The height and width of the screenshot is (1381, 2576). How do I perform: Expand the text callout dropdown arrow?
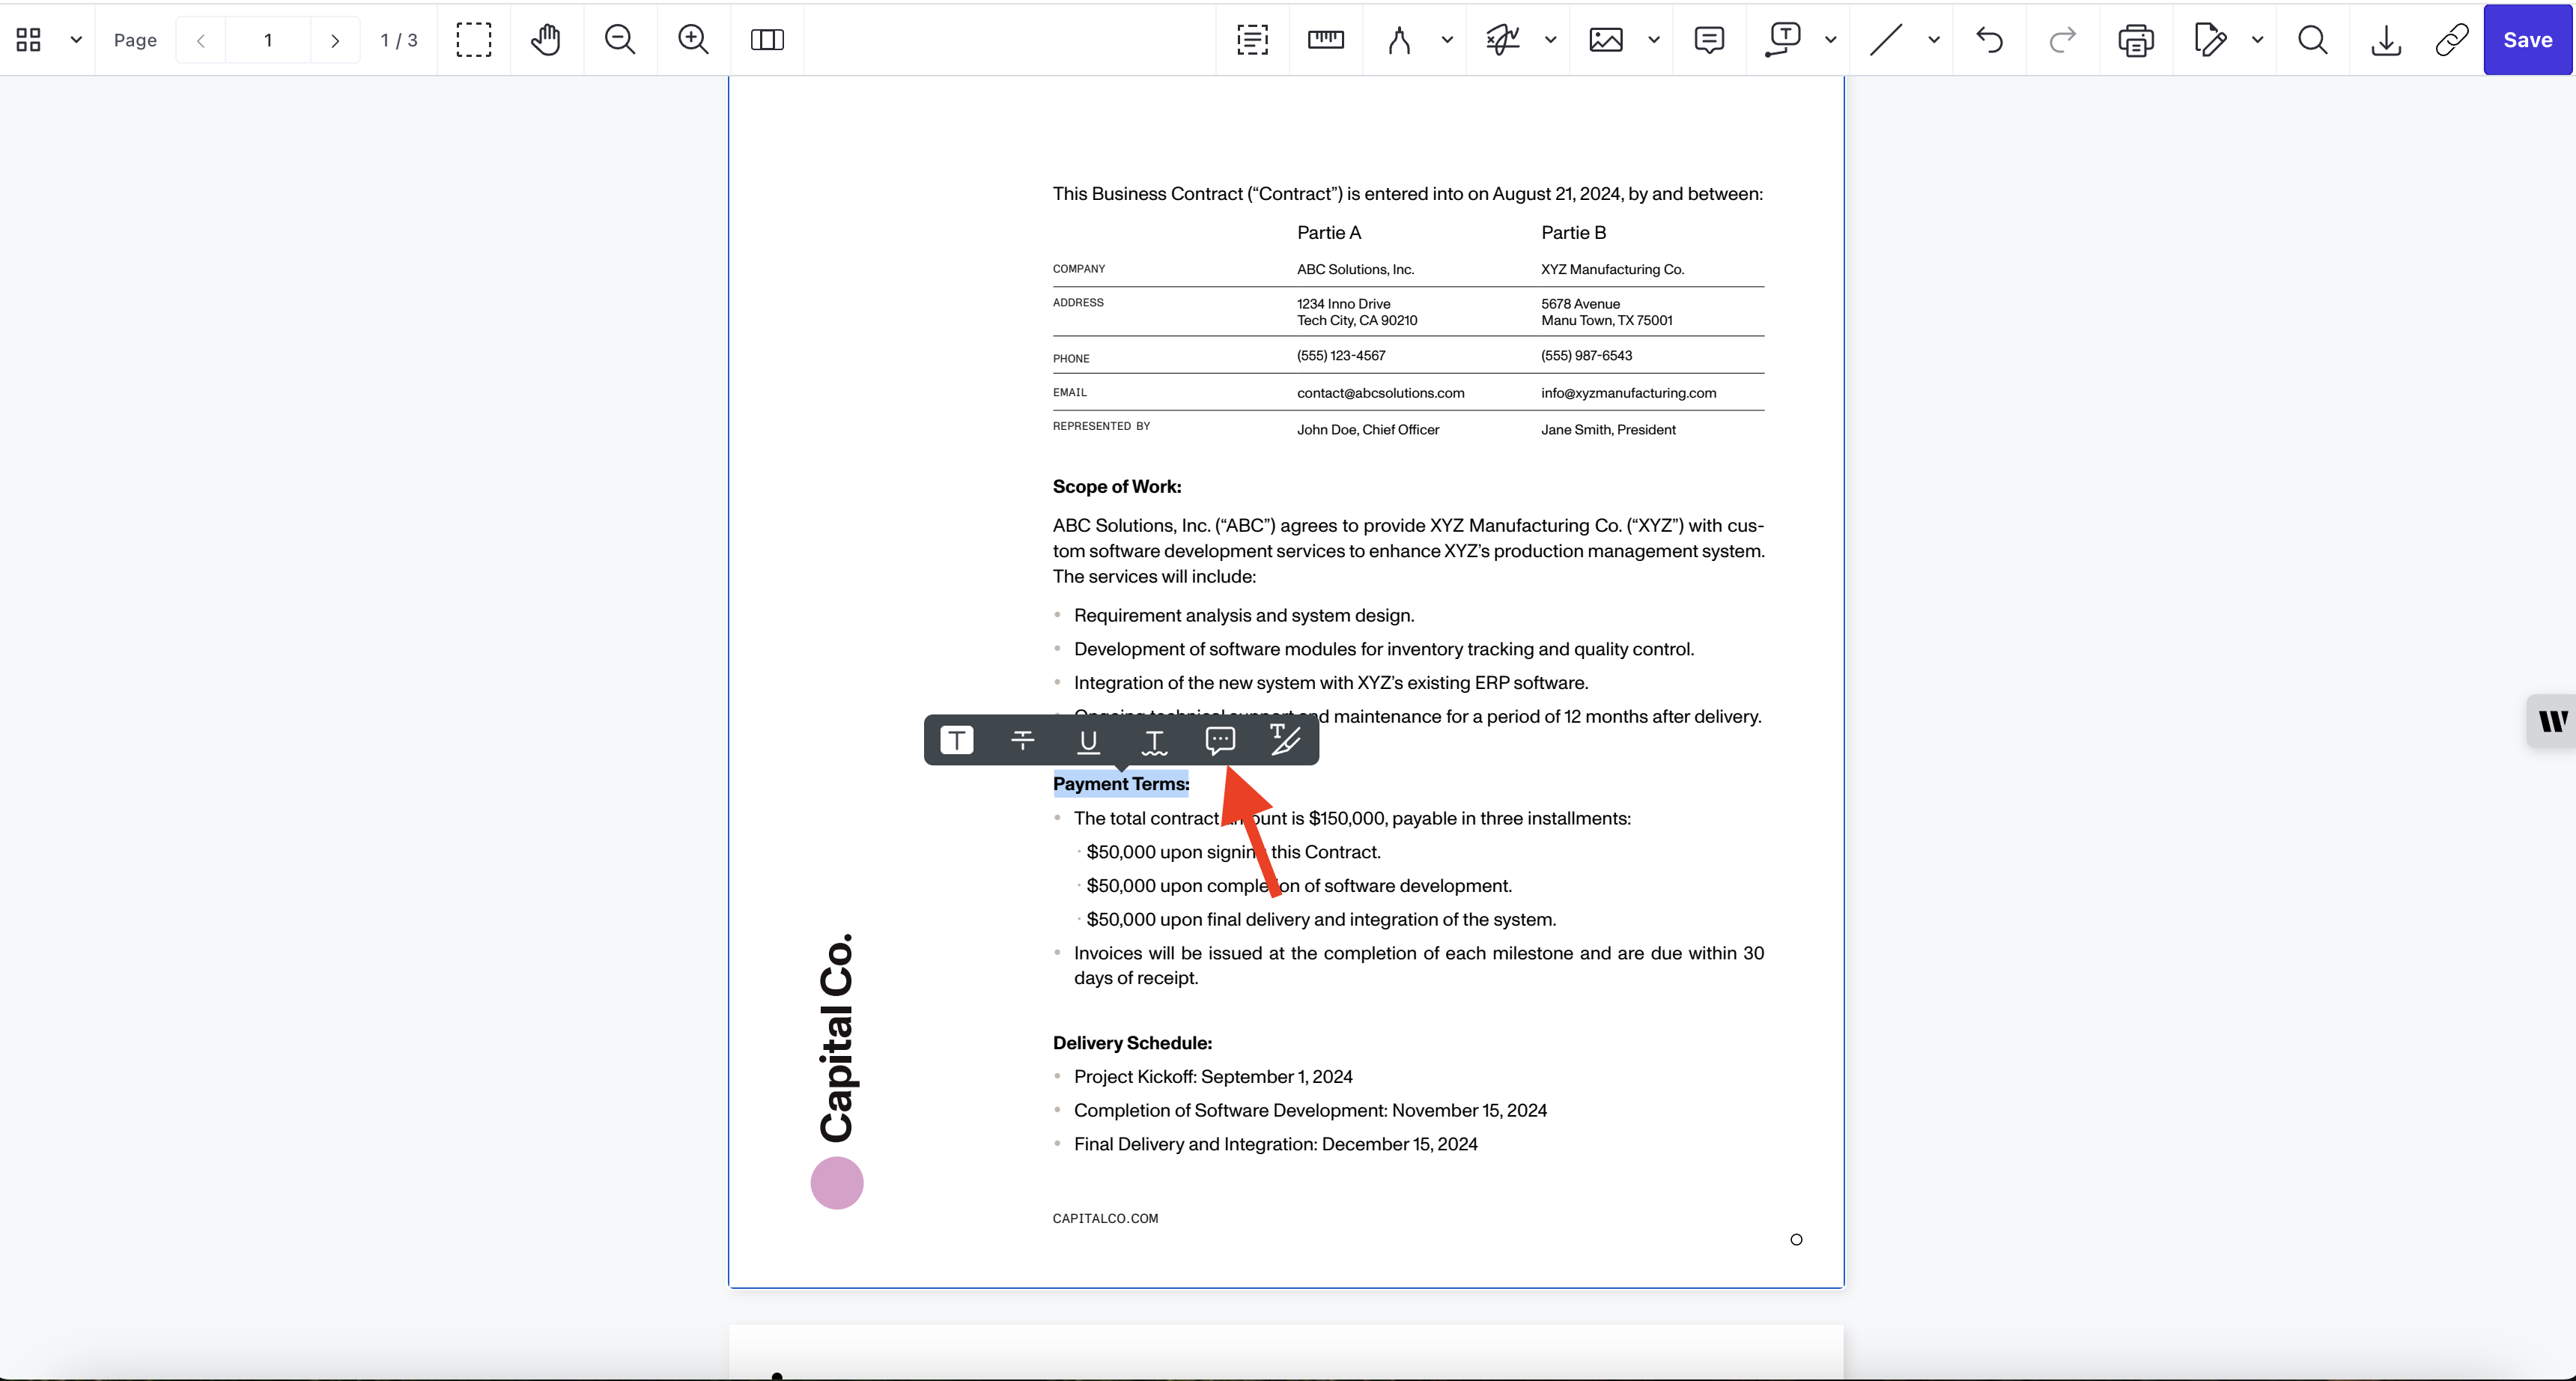click(x=1831, y=40)
